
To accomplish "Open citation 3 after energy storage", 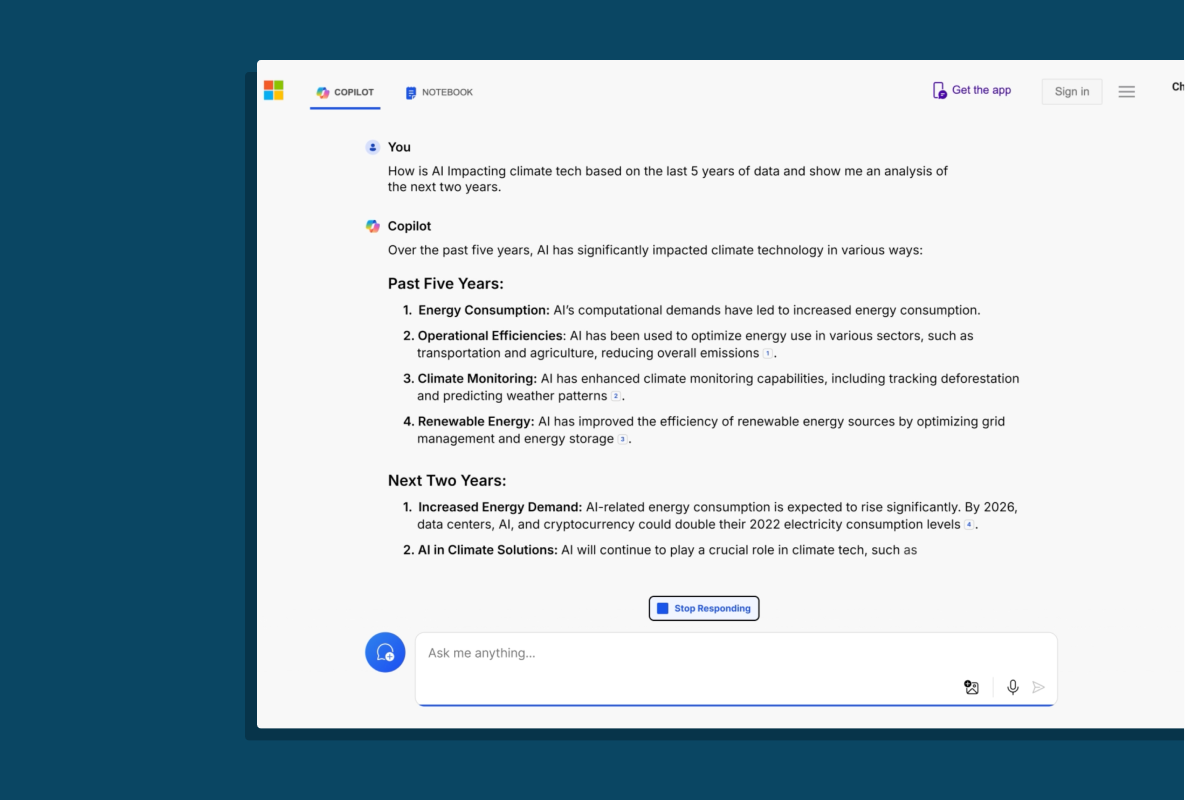I will [623, 440].
